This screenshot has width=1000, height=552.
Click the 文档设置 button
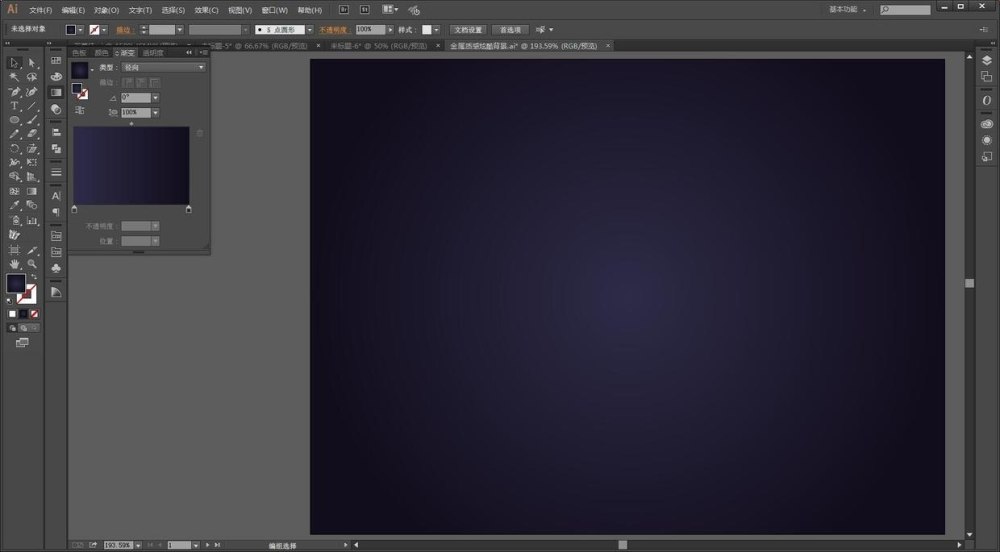(x=468, y=30)
